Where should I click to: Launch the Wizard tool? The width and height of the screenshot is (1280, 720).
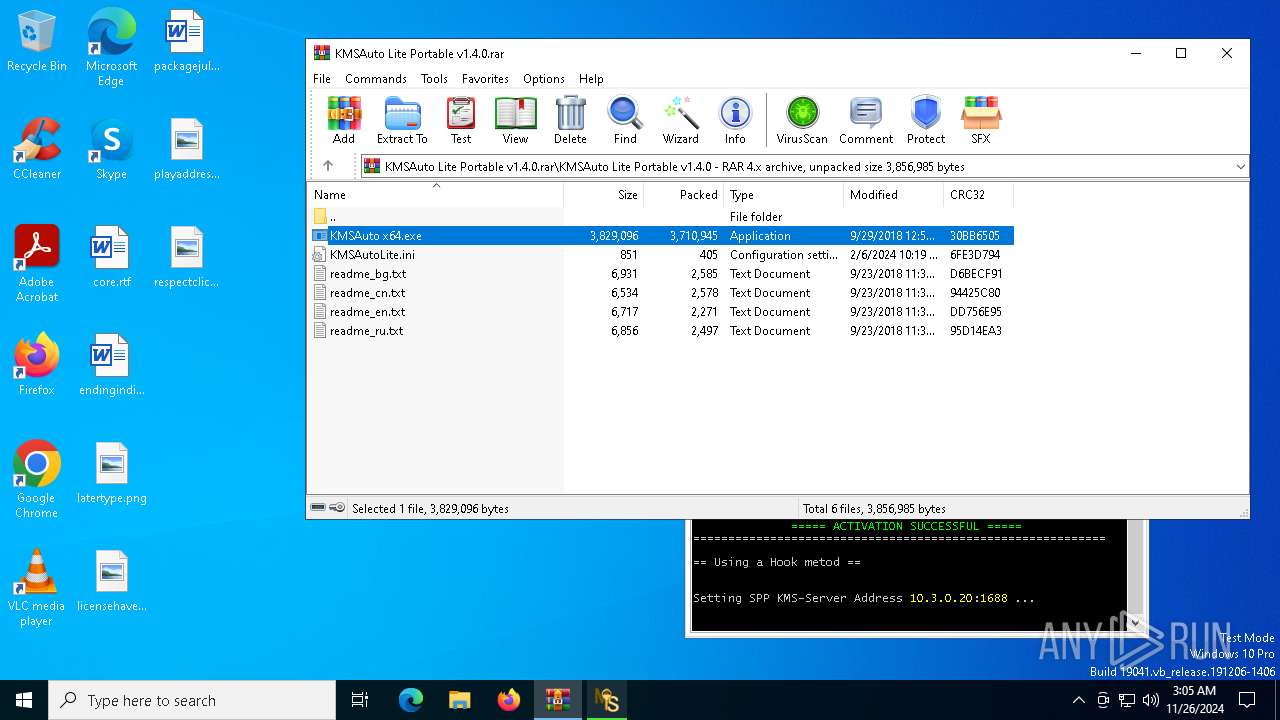680,120
